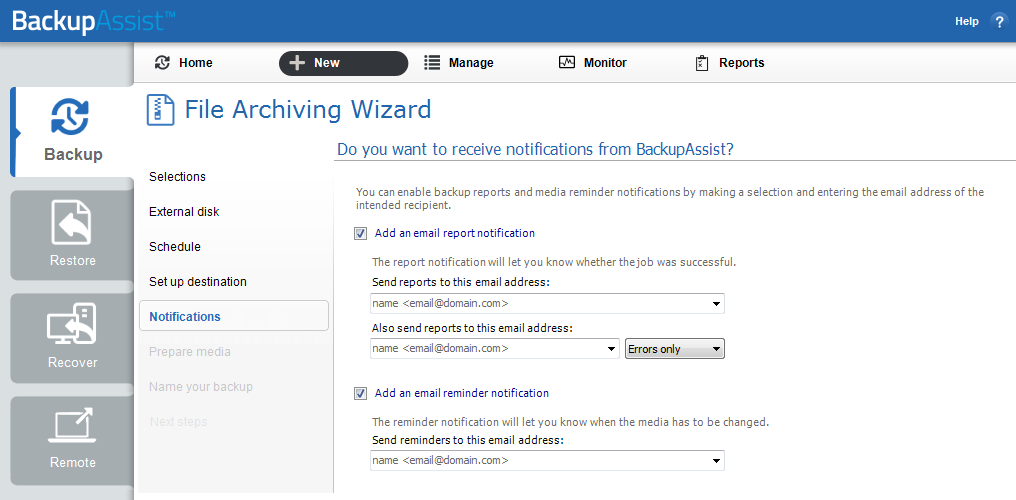Screen dimensions: 1016x500
Task: Uncheck Add an email reminder notification
Action: click(x=360, y=394)
